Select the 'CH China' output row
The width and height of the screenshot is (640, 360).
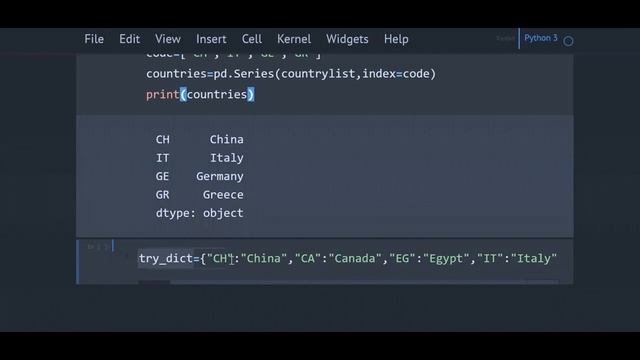point(200,140)
